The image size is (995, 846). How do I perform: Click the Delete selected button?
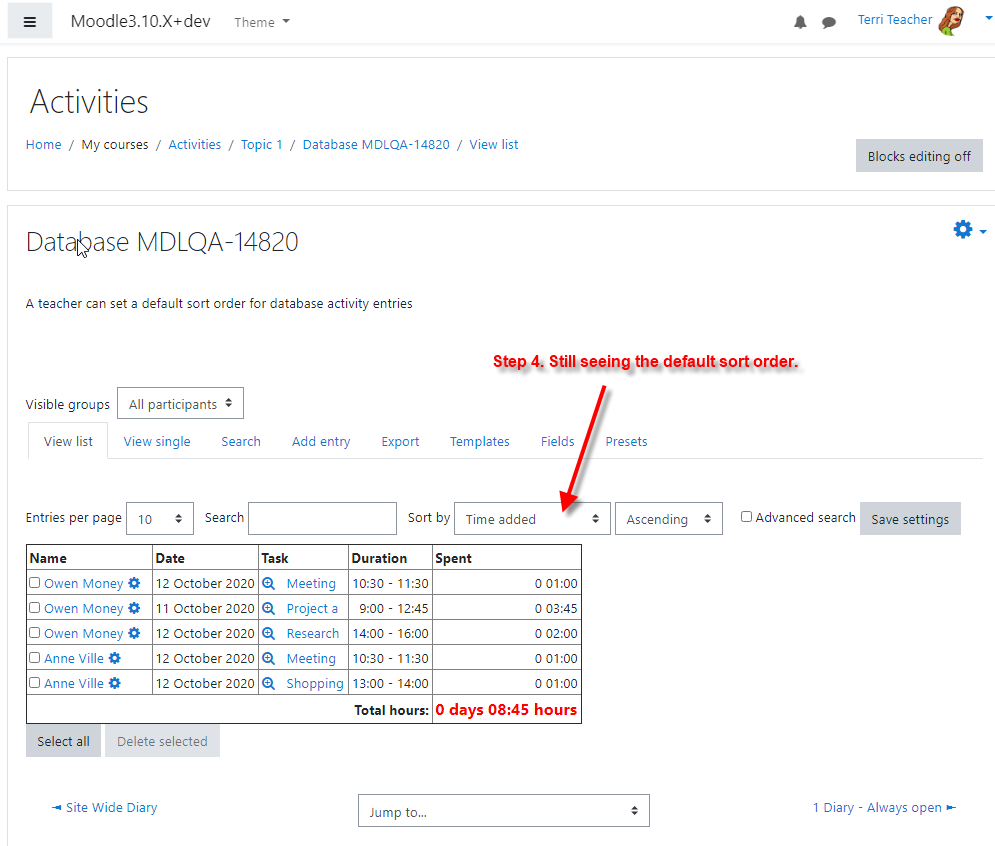coord(162,741)
